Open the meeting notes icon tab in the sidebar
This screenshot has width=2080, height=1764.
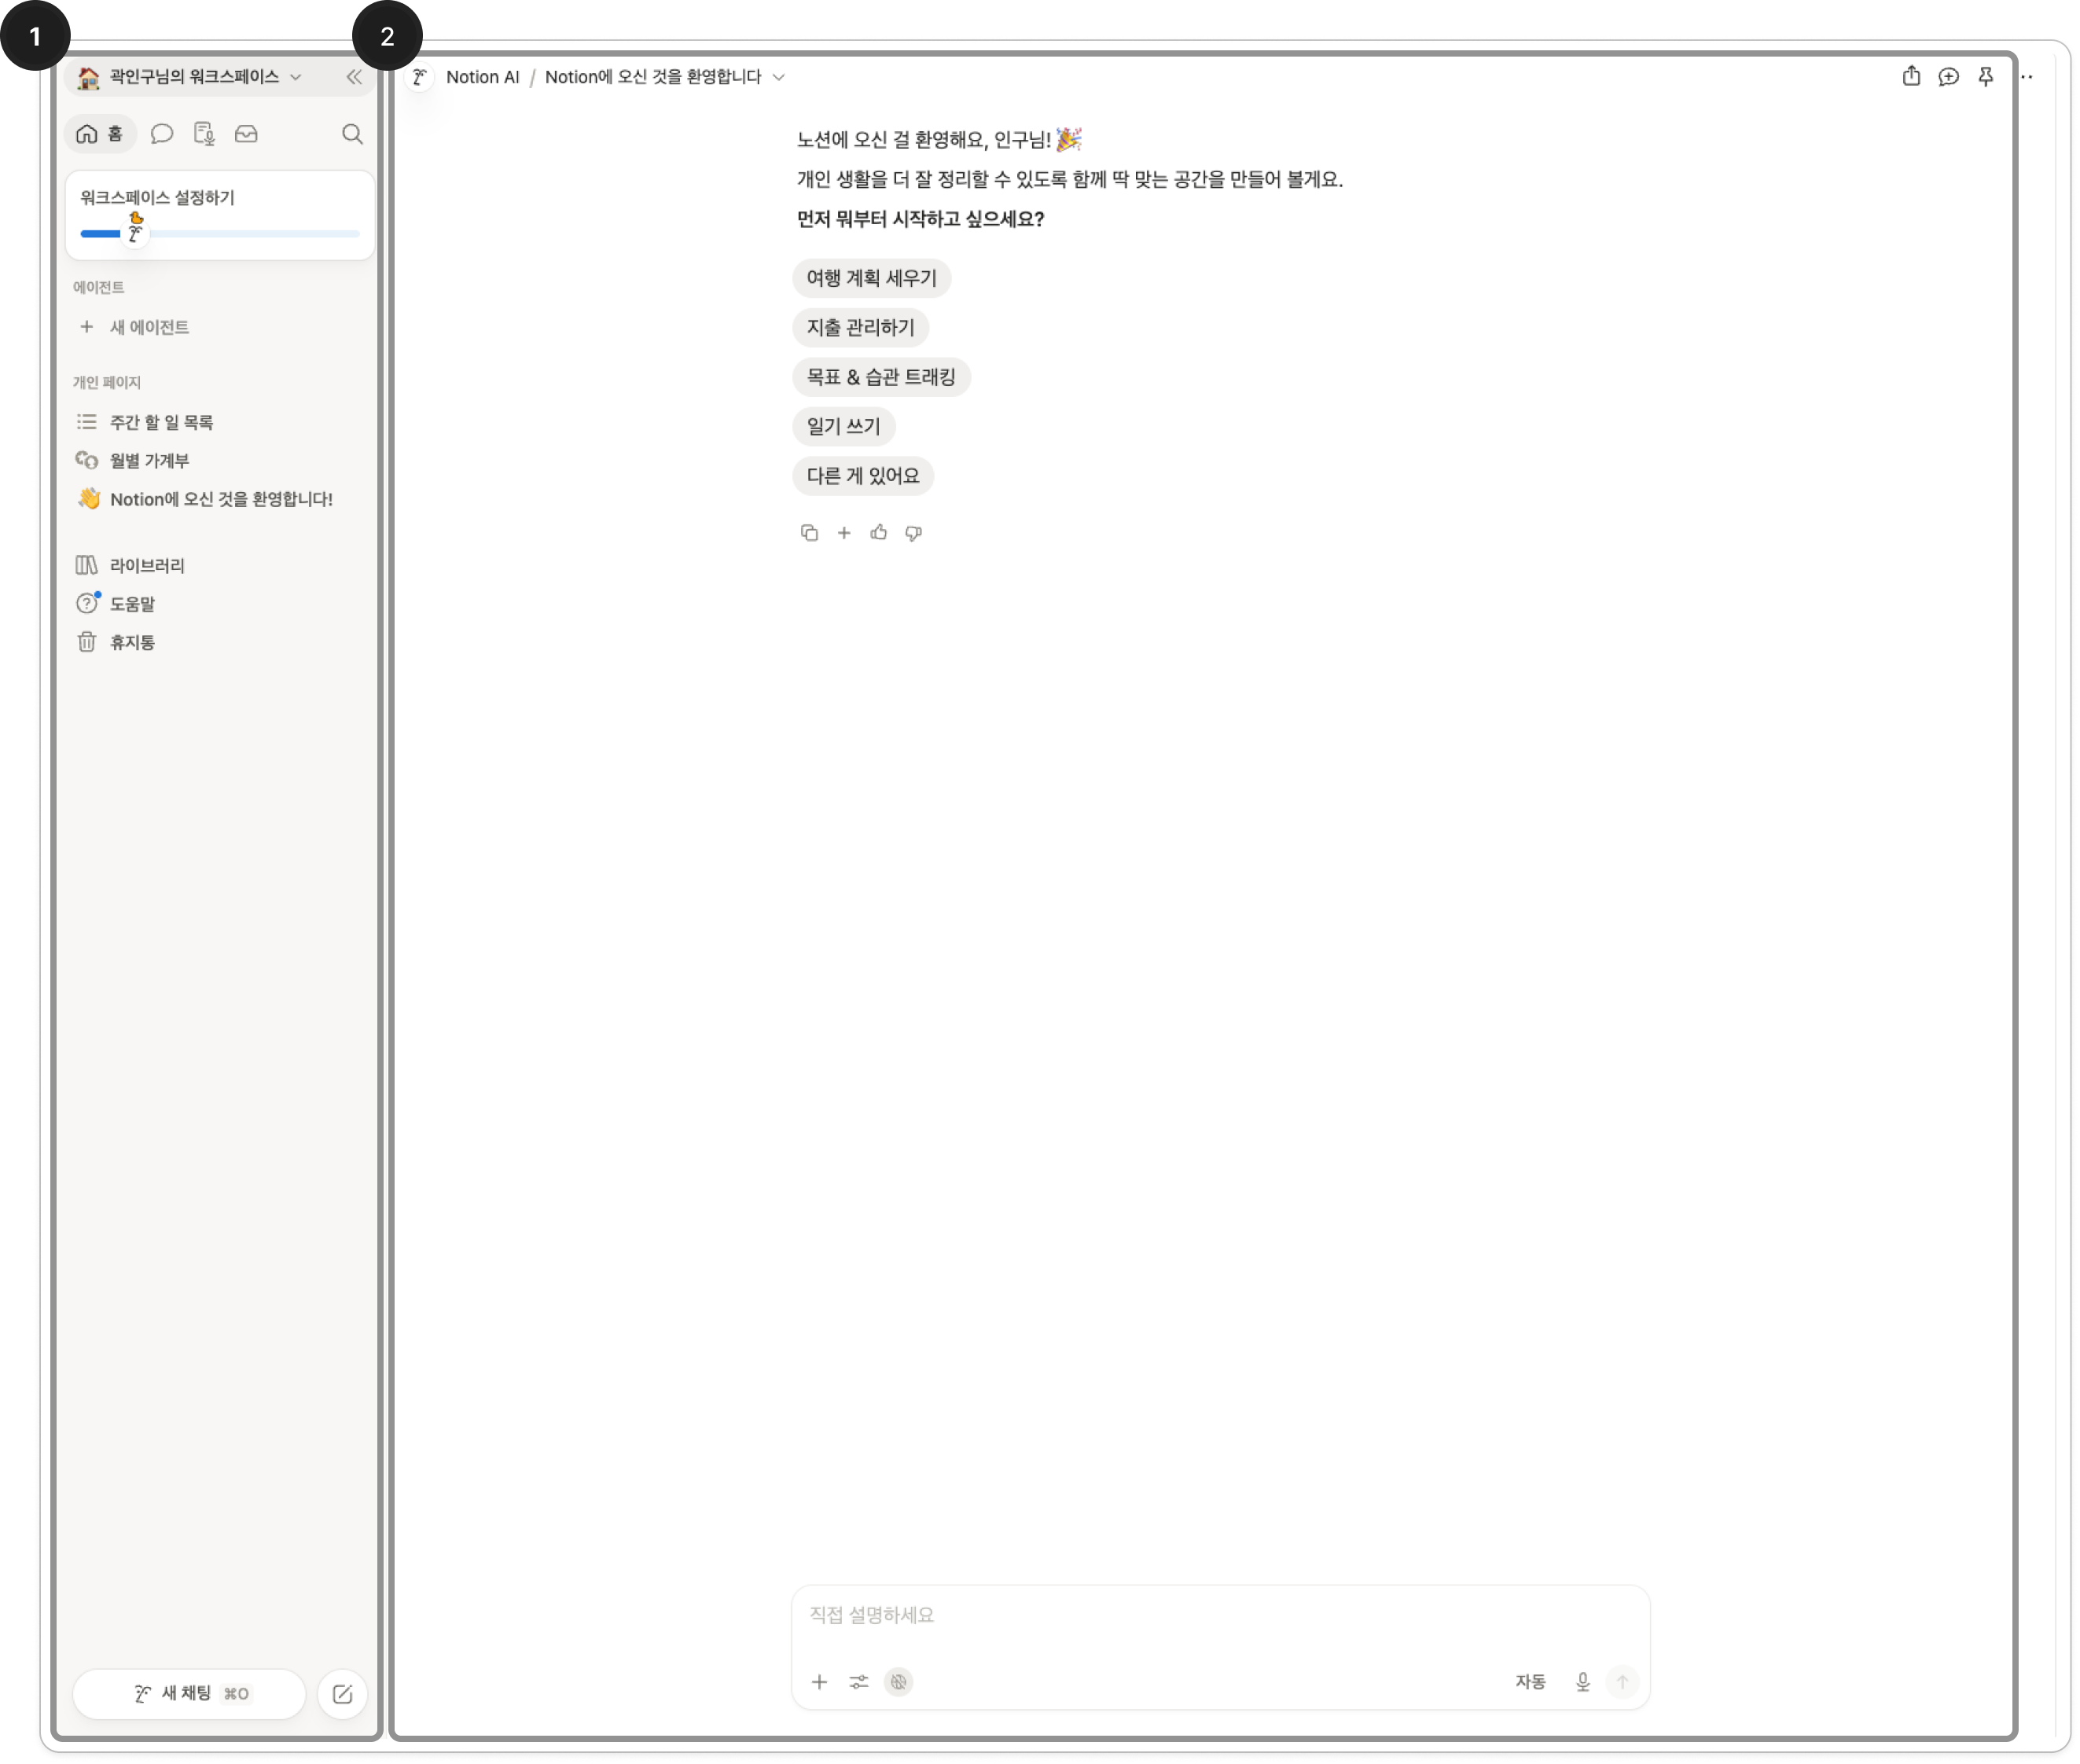pyautogui.click(x=204, y=134)
